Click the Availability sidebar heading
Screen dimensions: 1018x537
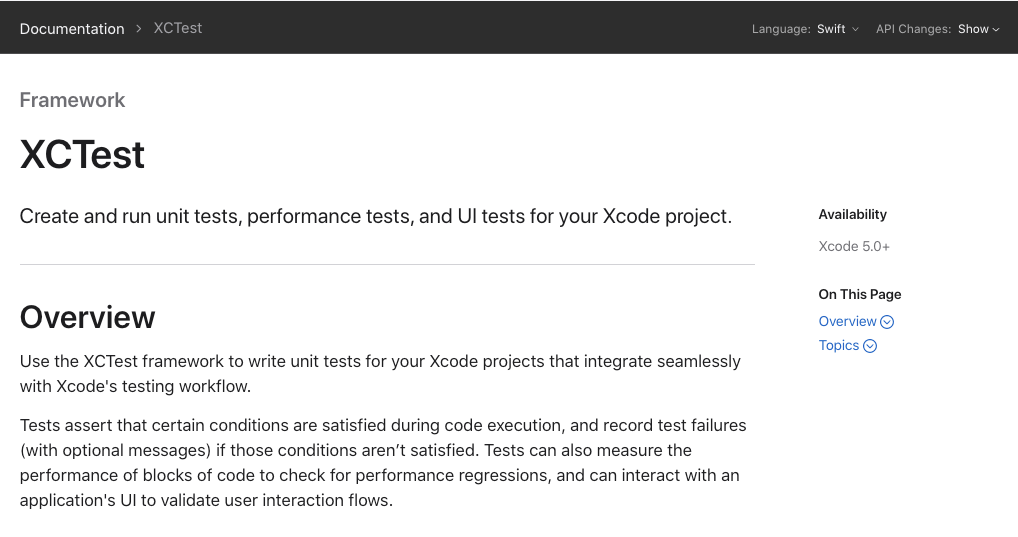852,214
